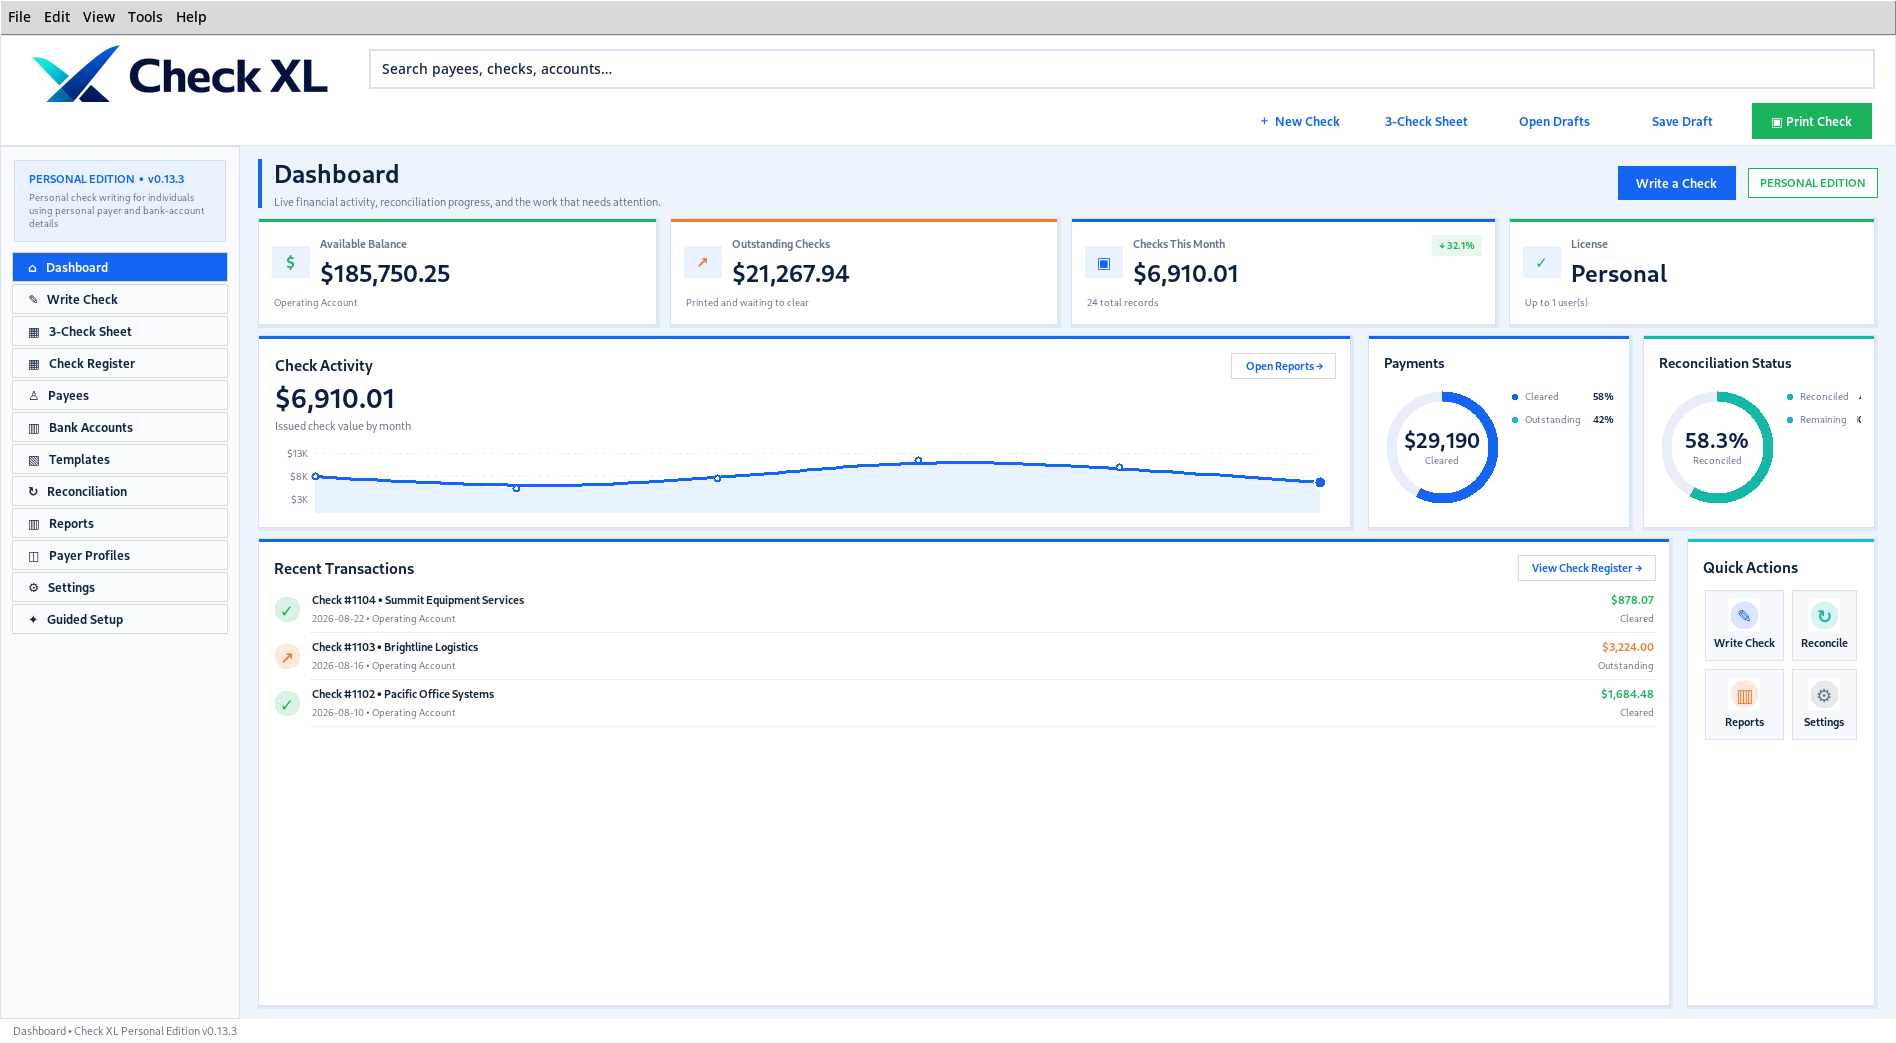Screen dimensions: 1896x1043
Task: Click the Available Balance dollar icon
Action: tap(290, 263)
